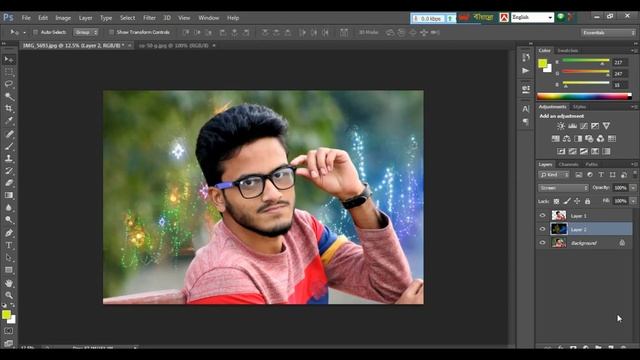This screenshot has height=360, width=640.
Task: Open the Essentials workspace dropdown
Action: tap(608, 33)
